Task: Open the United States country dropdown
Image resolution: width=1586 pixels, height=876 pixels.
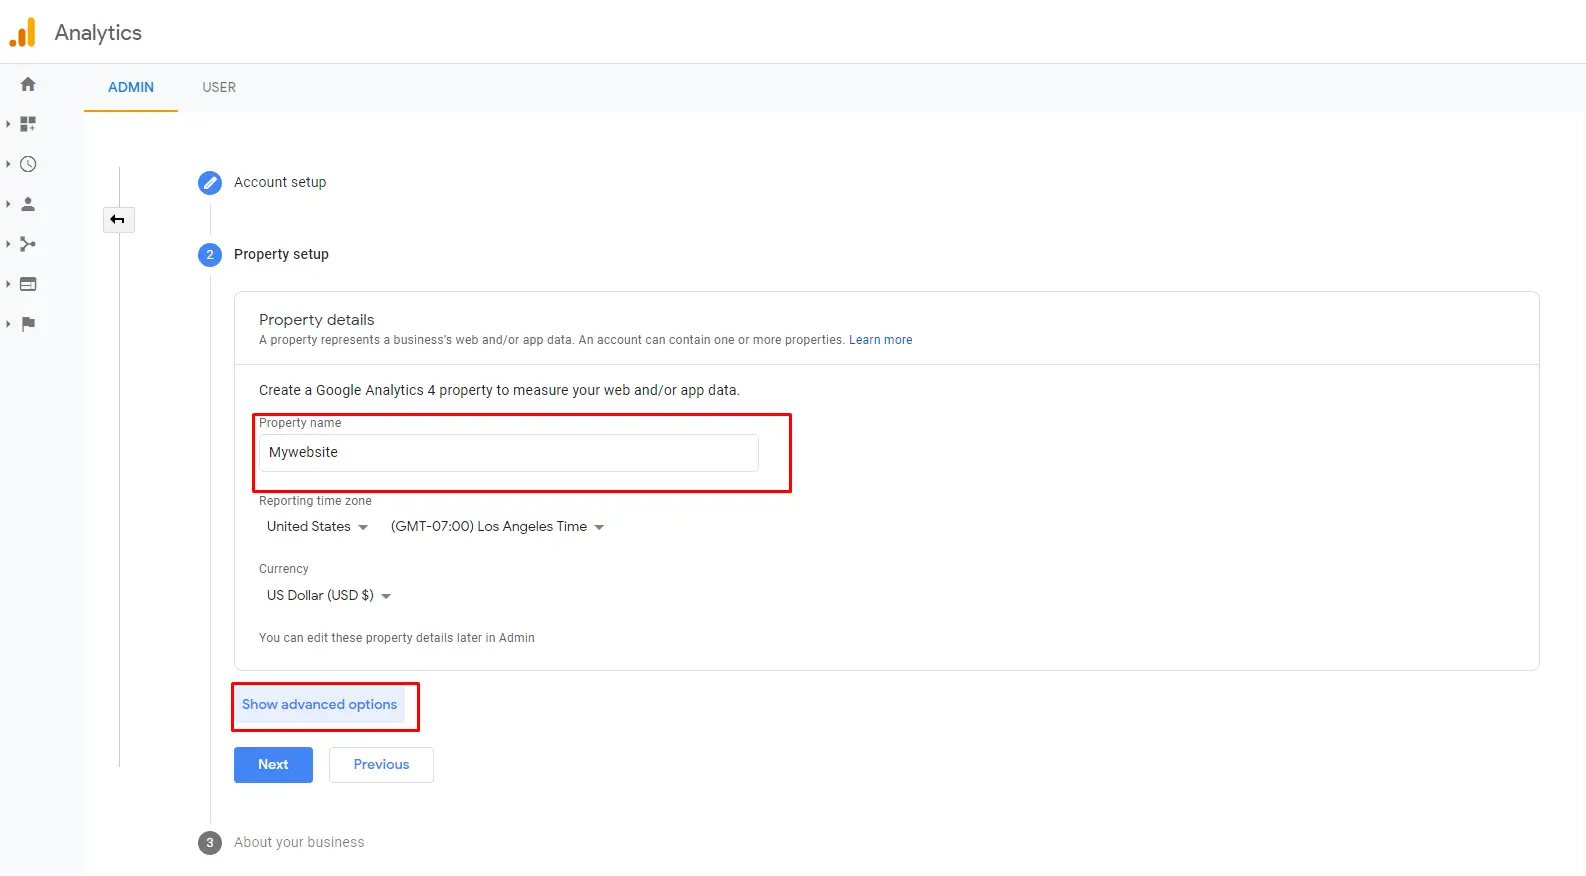Action: point(317,526)
